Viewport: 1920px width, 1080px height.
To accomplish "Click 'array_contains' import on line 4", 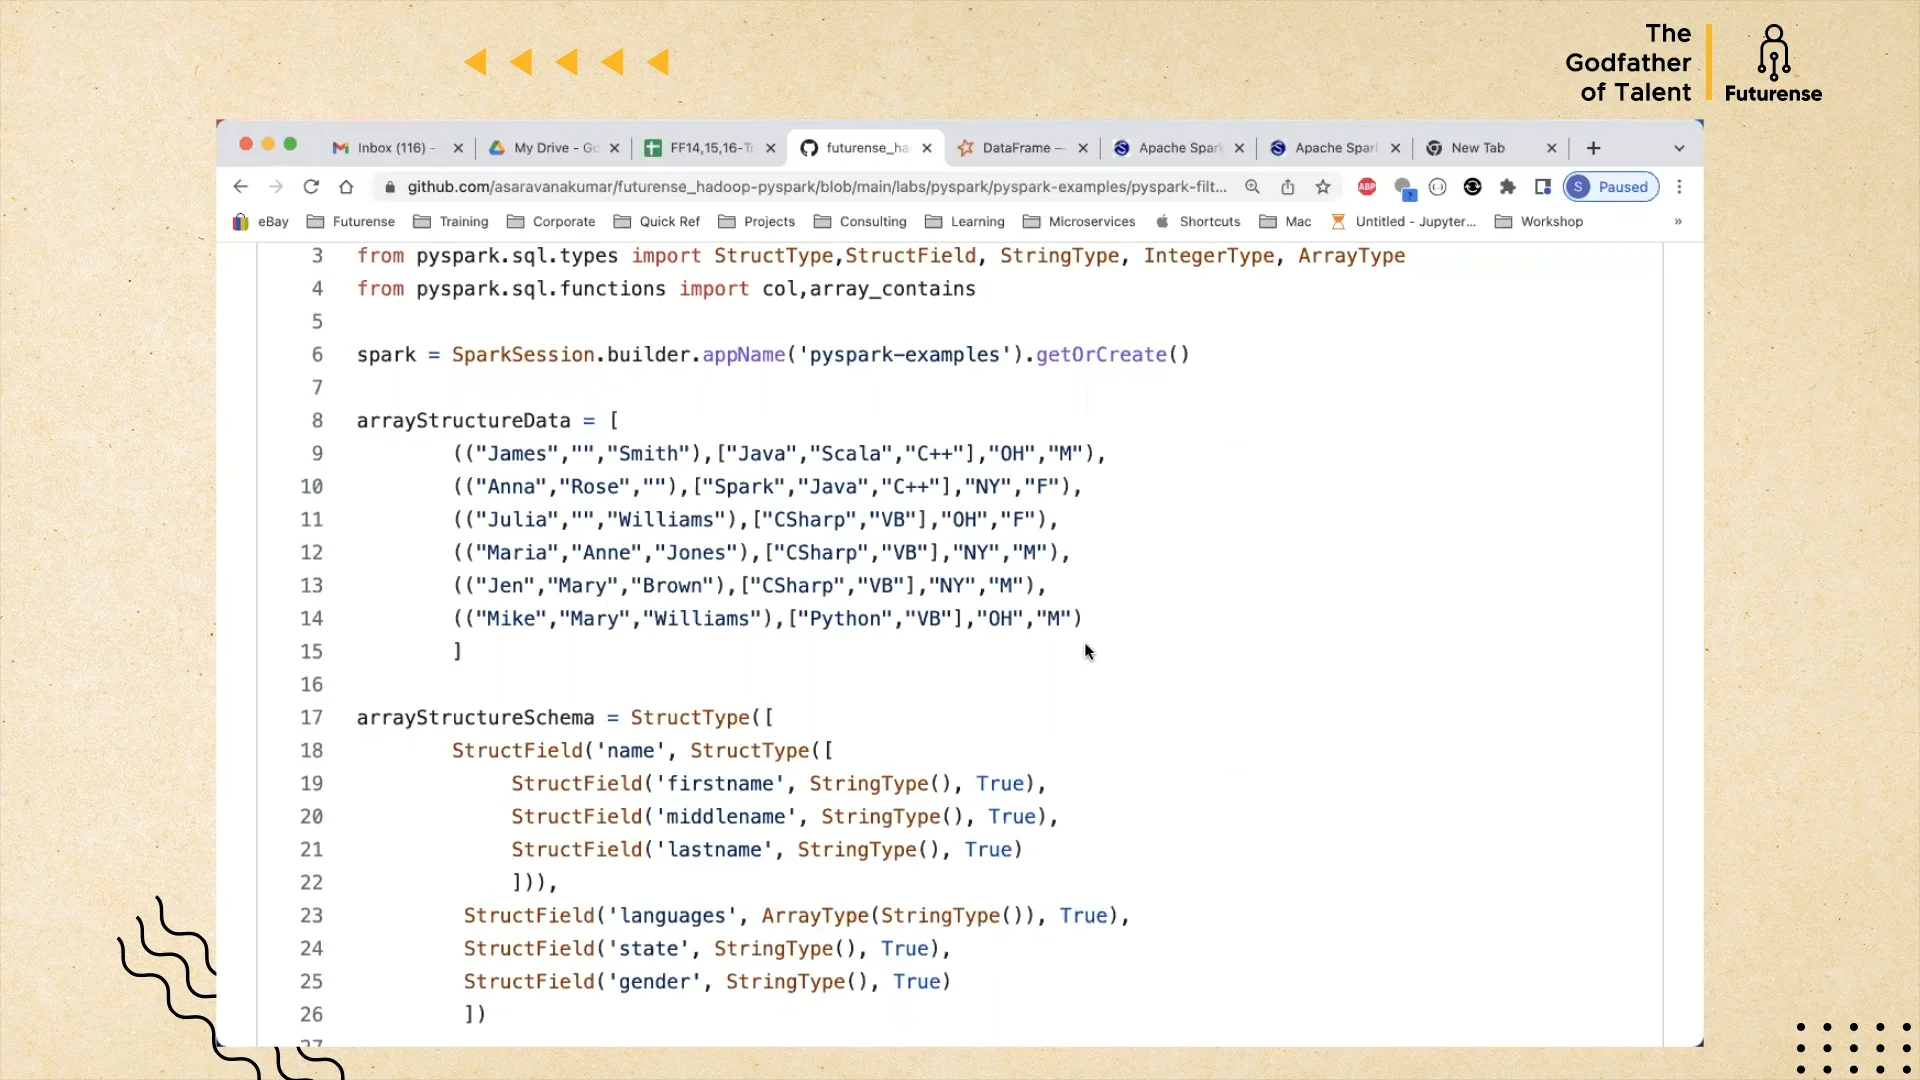I will click(x=892, y=289).
